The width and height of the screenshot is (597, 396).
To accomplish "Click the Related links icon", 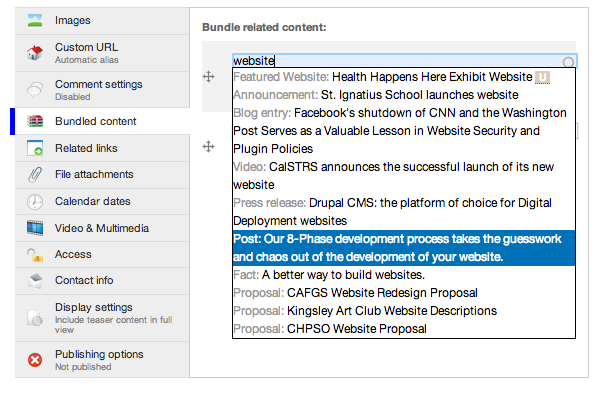I will [35, 148].
